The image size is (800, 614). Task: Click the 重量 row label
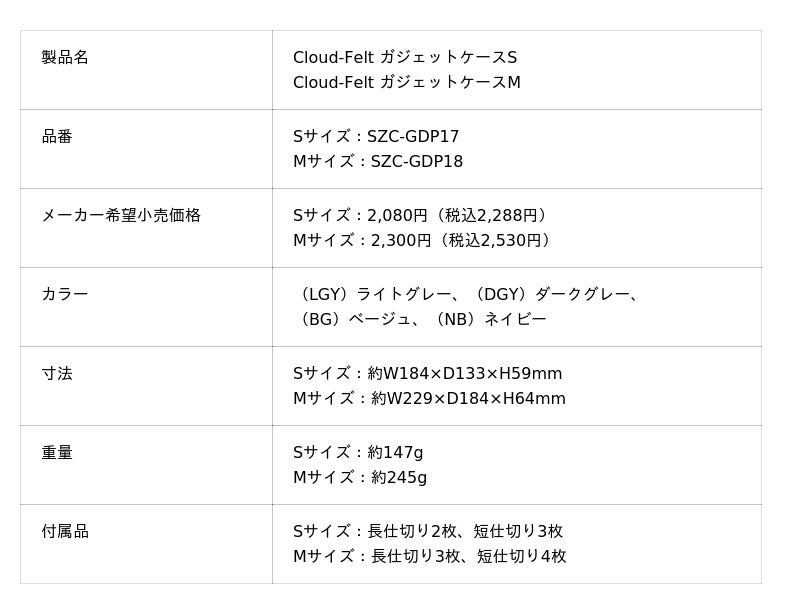point(57,452)
